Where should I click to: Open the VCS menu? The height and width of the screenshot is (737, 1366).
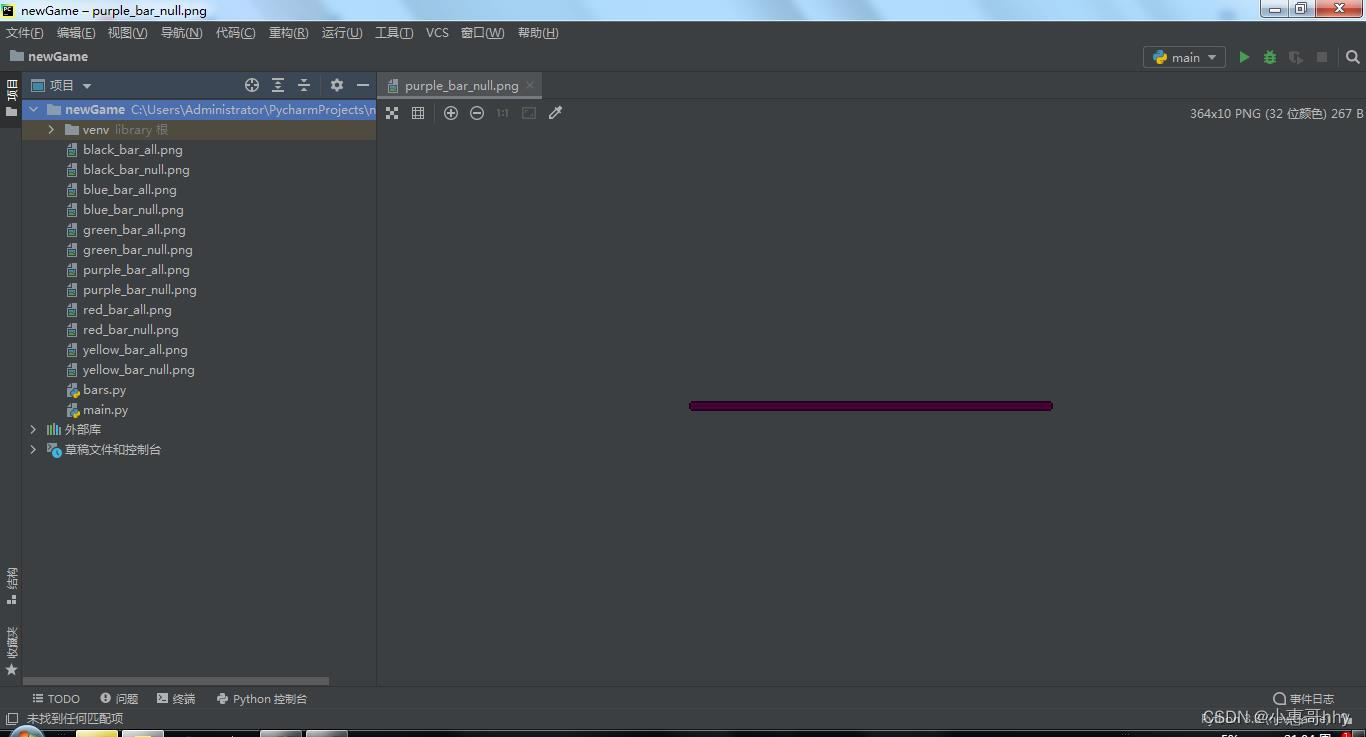point(437,33)
